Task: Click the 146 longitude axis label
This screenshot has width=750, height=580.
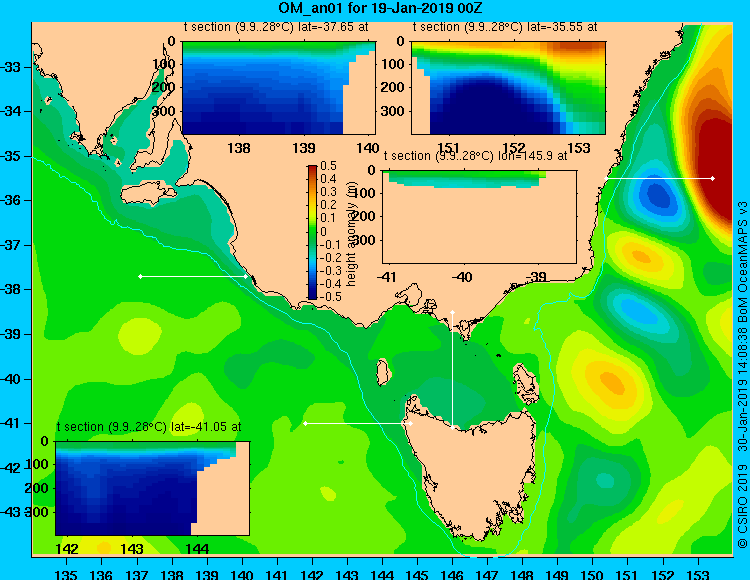Action: (x=452, y=575)
